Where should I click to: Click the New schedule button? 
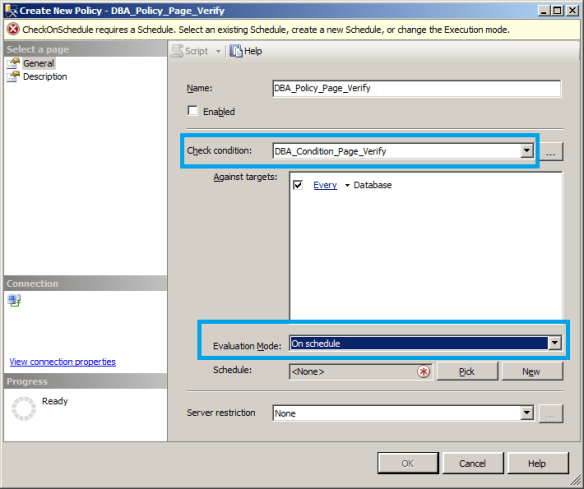point(532,371)
